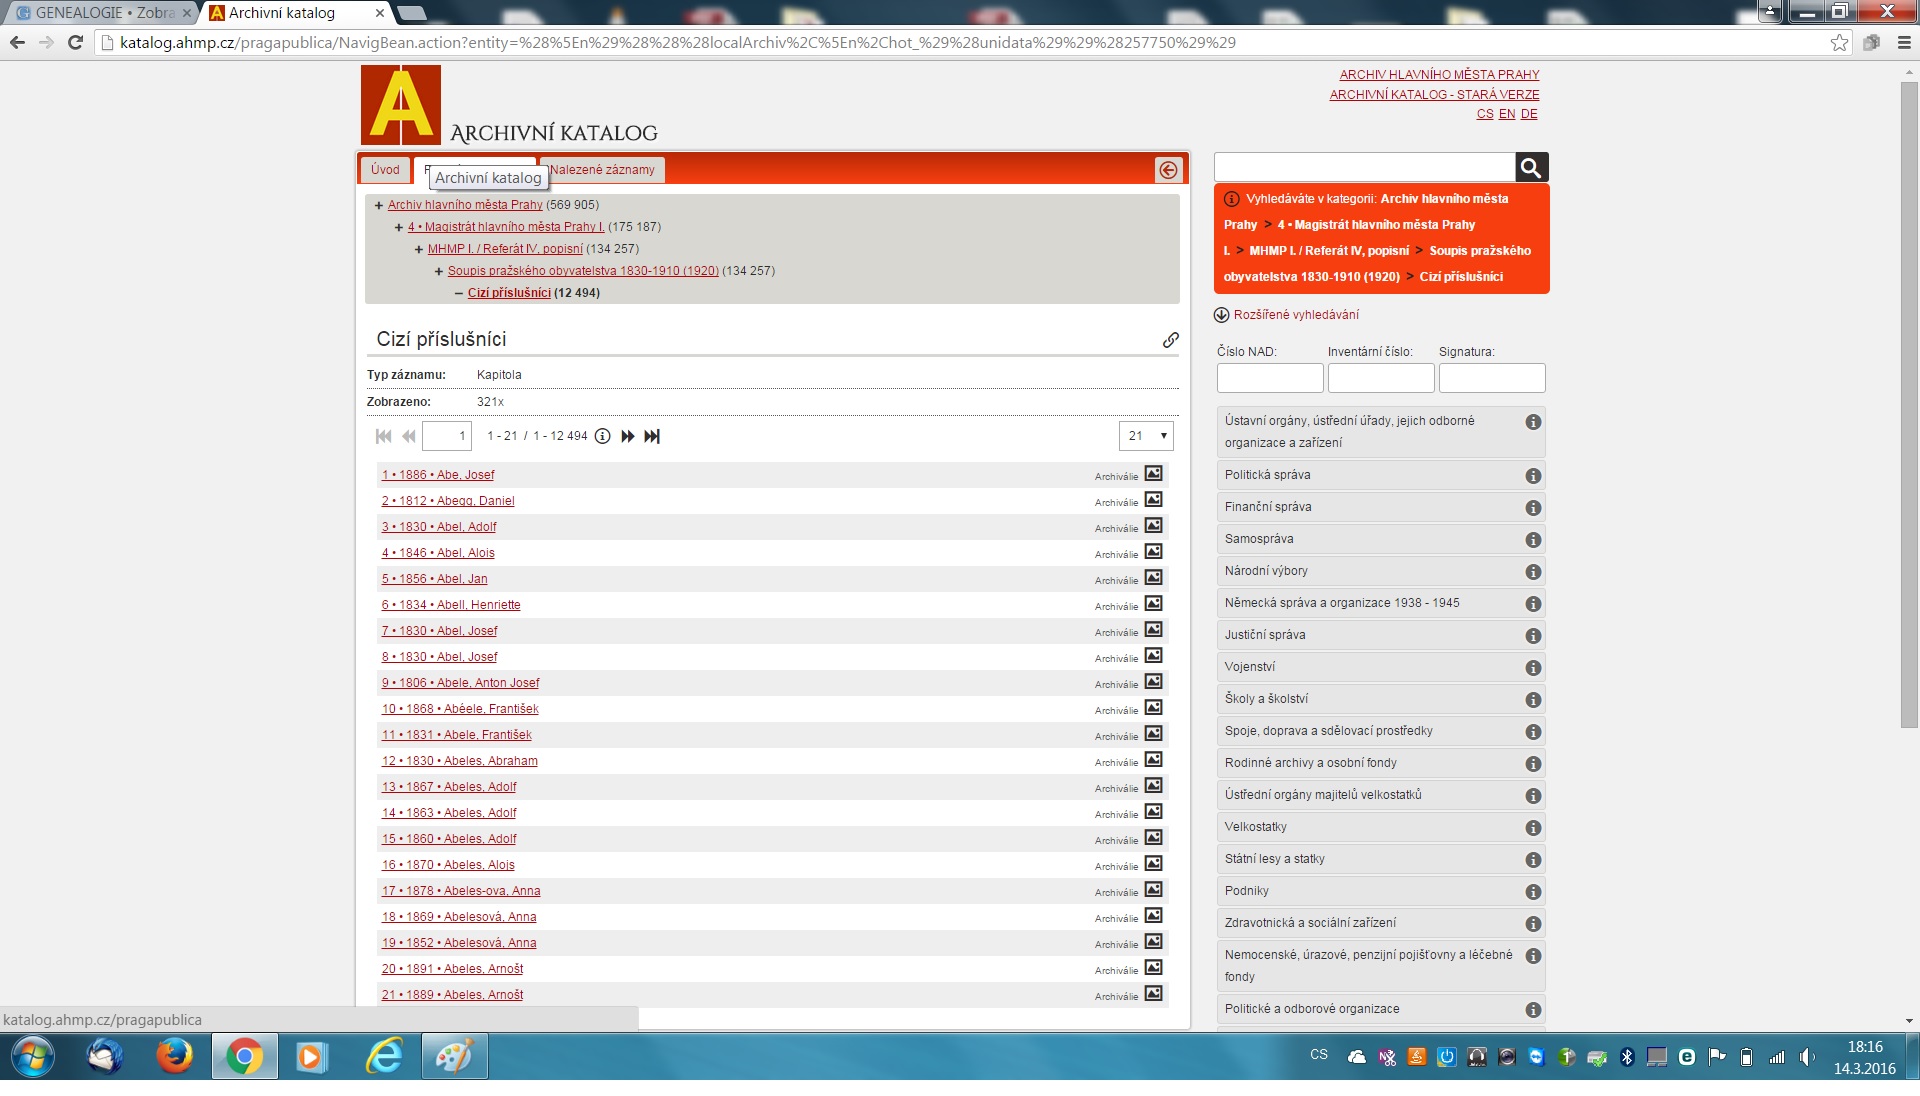Expand Archiv hlavního města Prahy tree node
1920x1096 pixels.
point(379,205)
